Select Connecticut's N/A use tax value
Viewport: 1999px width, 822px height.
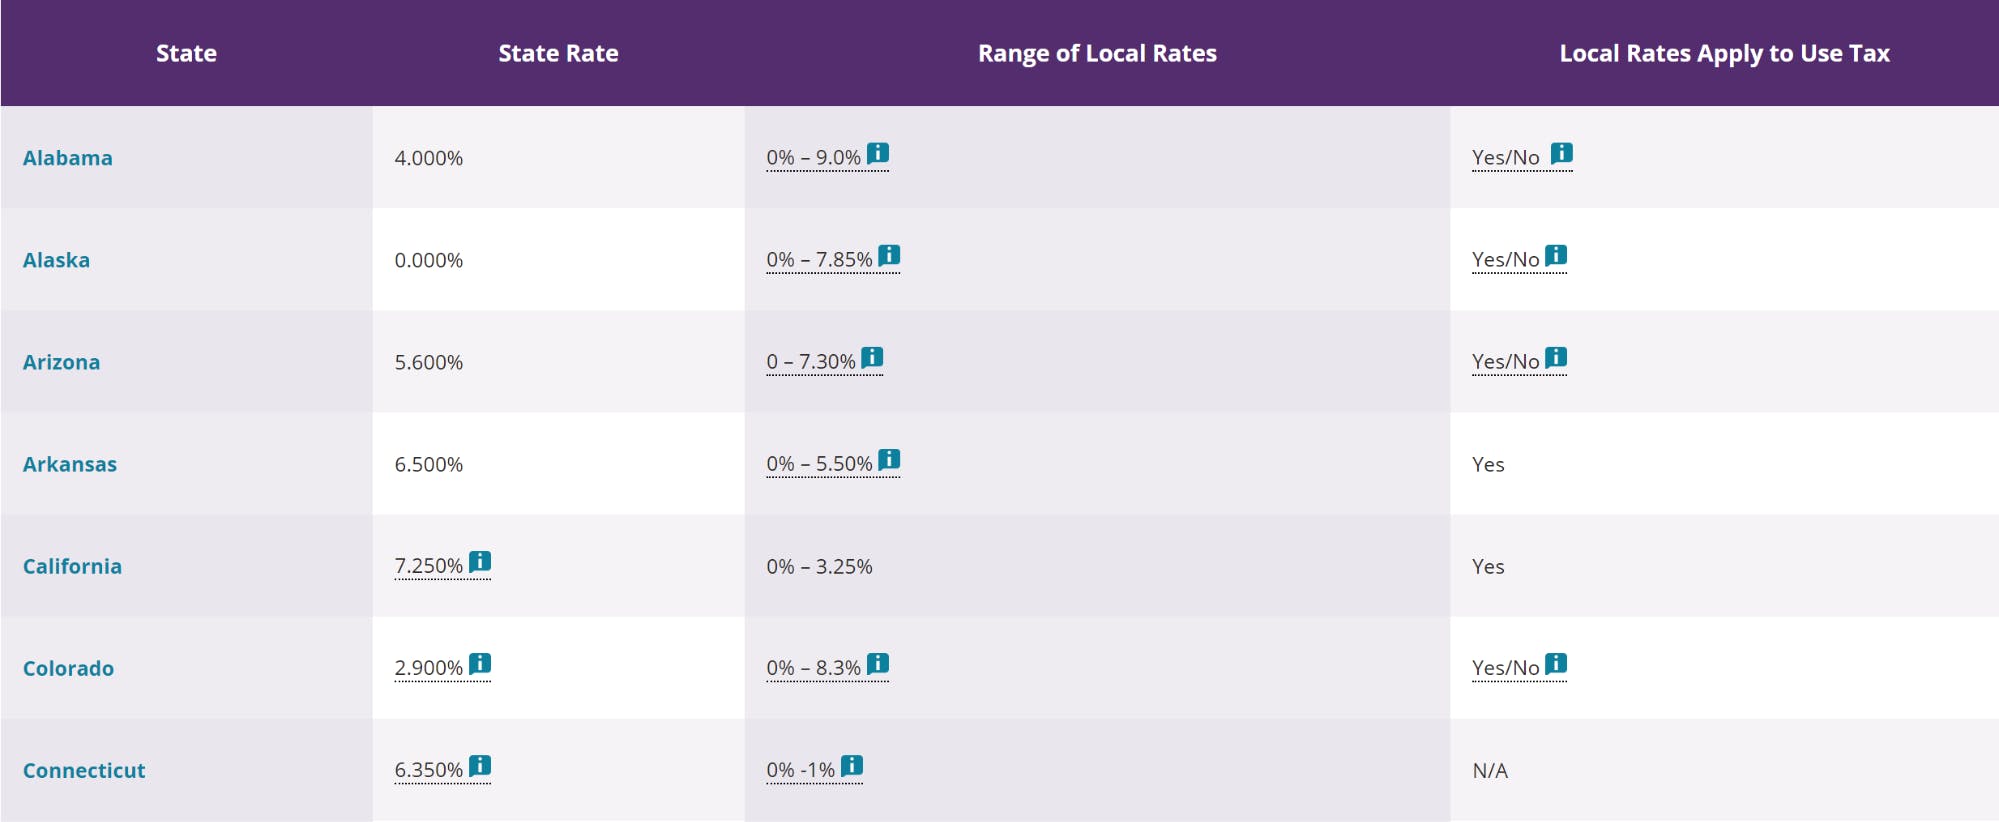[x=1490, y=770]
